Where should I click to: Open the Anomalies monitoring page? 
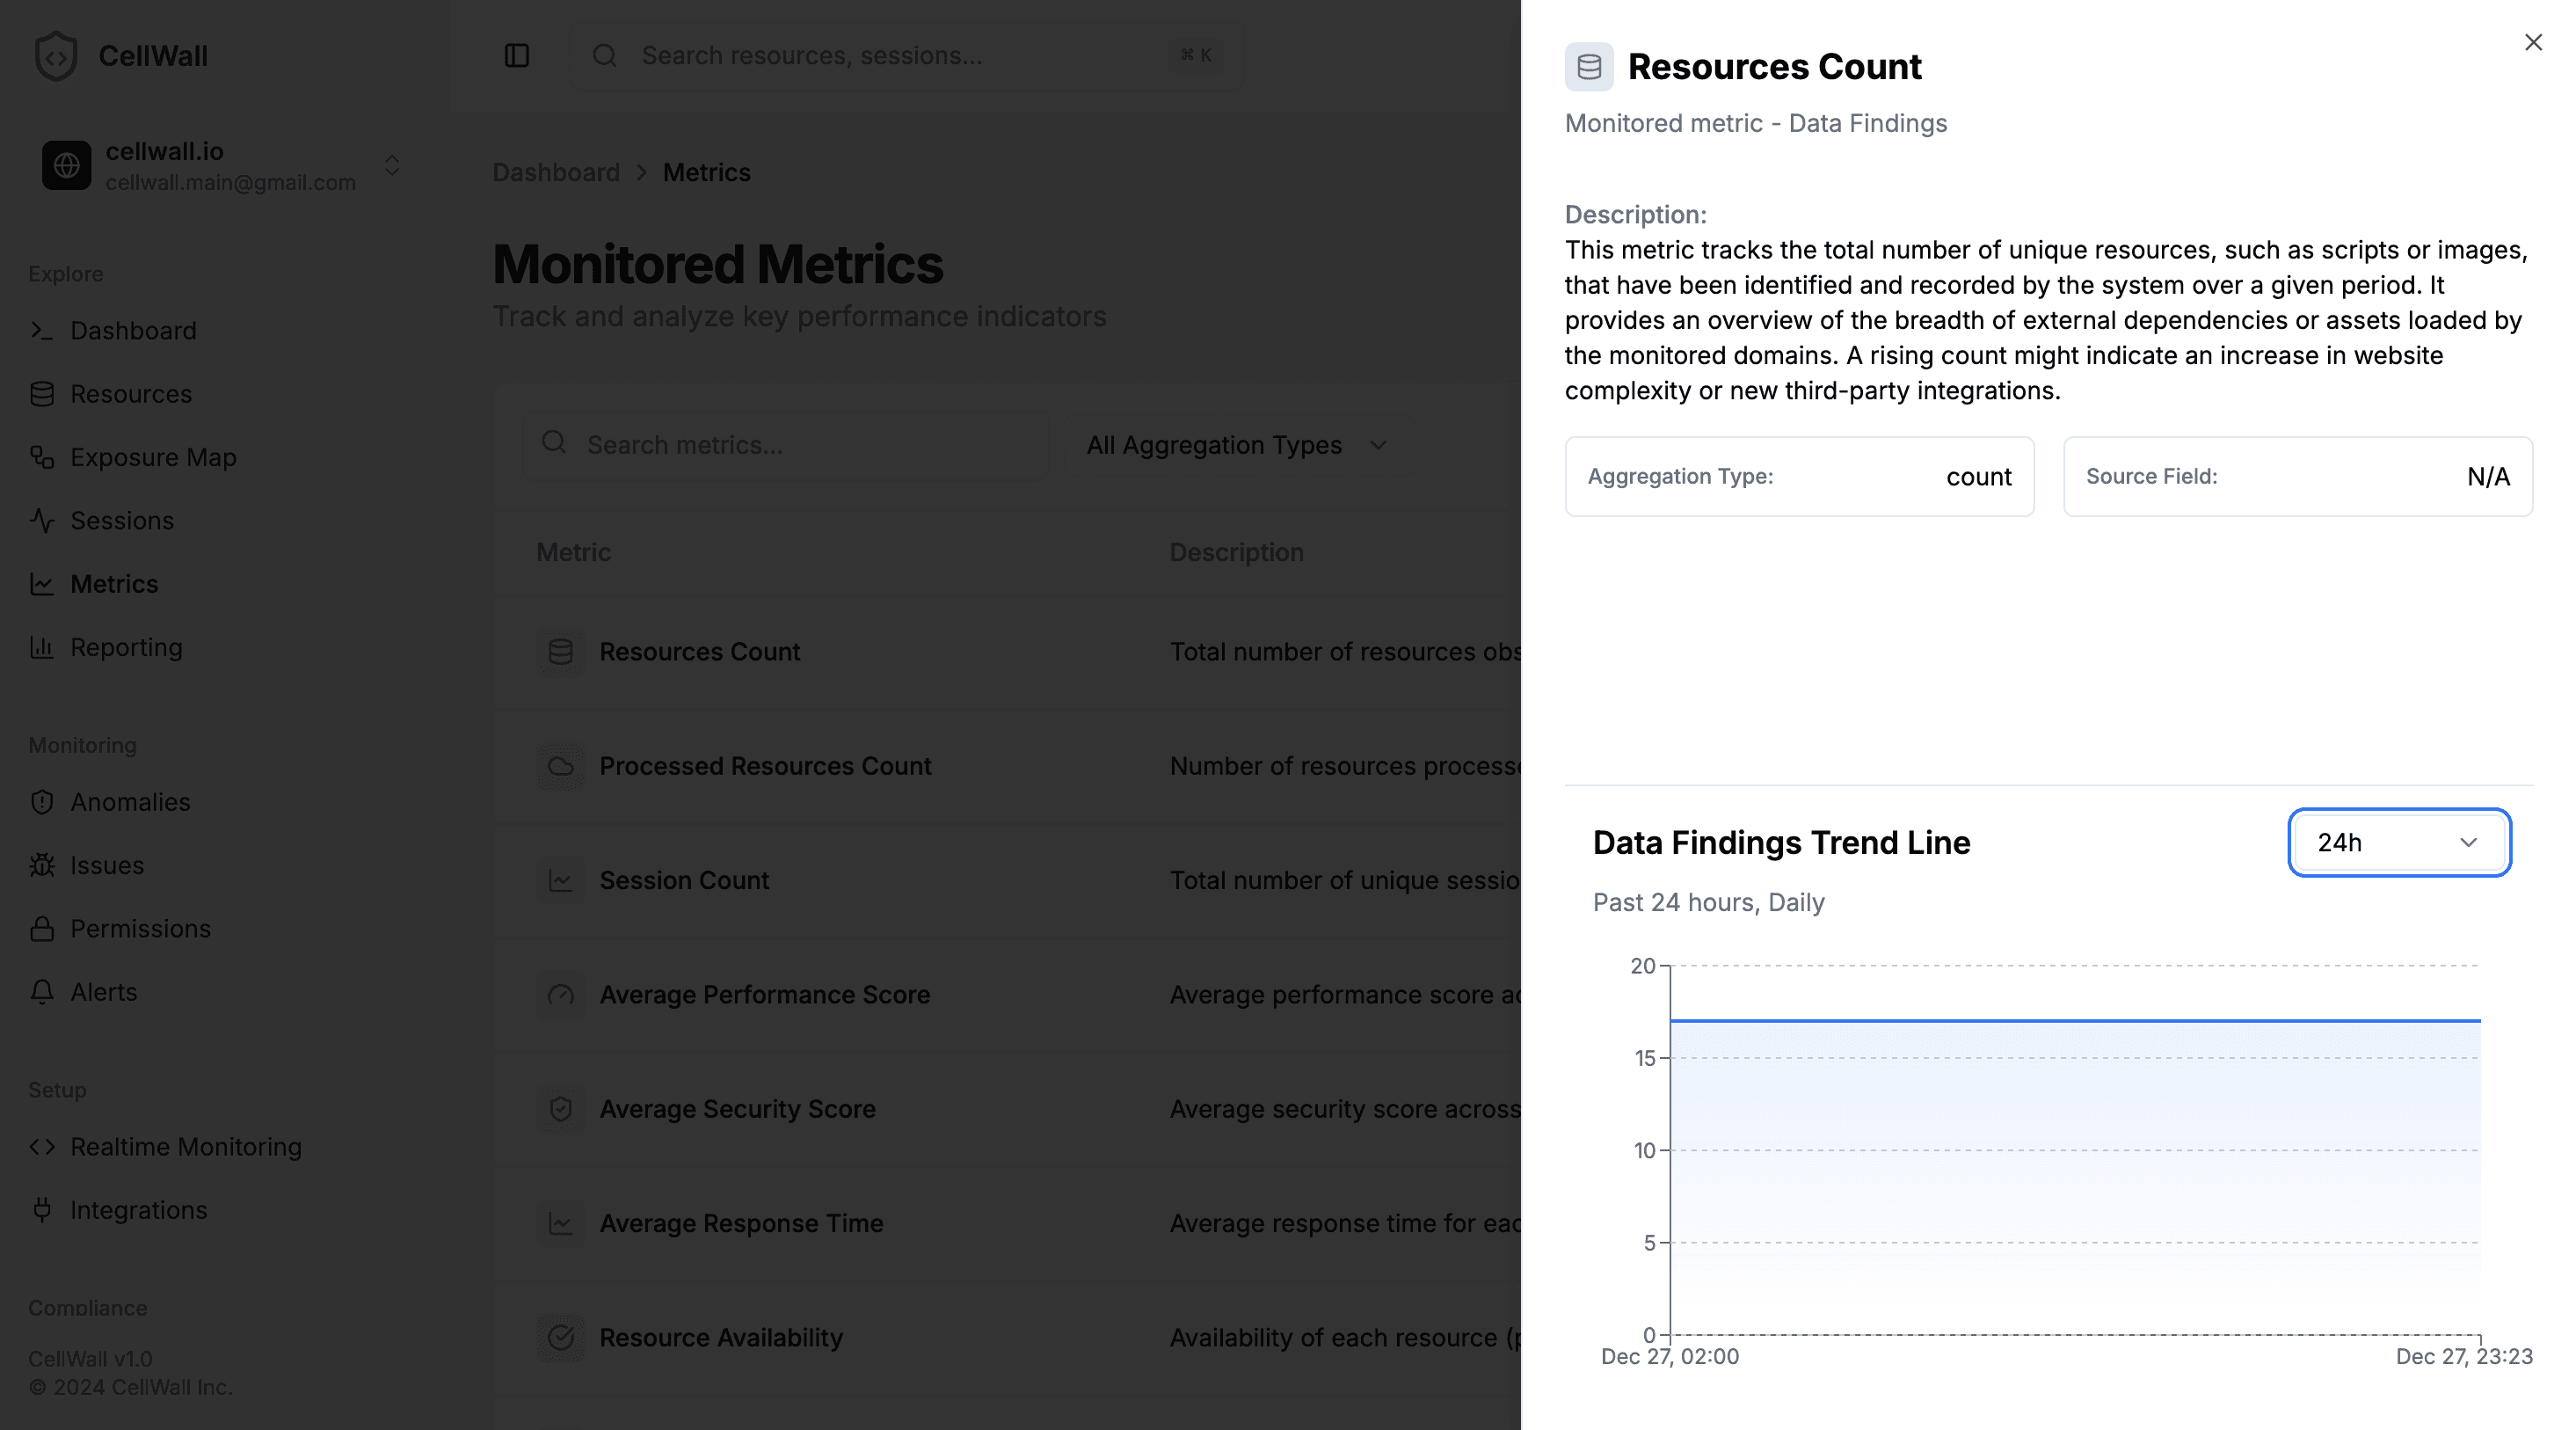pyautogui.click(x=130, y=802)
